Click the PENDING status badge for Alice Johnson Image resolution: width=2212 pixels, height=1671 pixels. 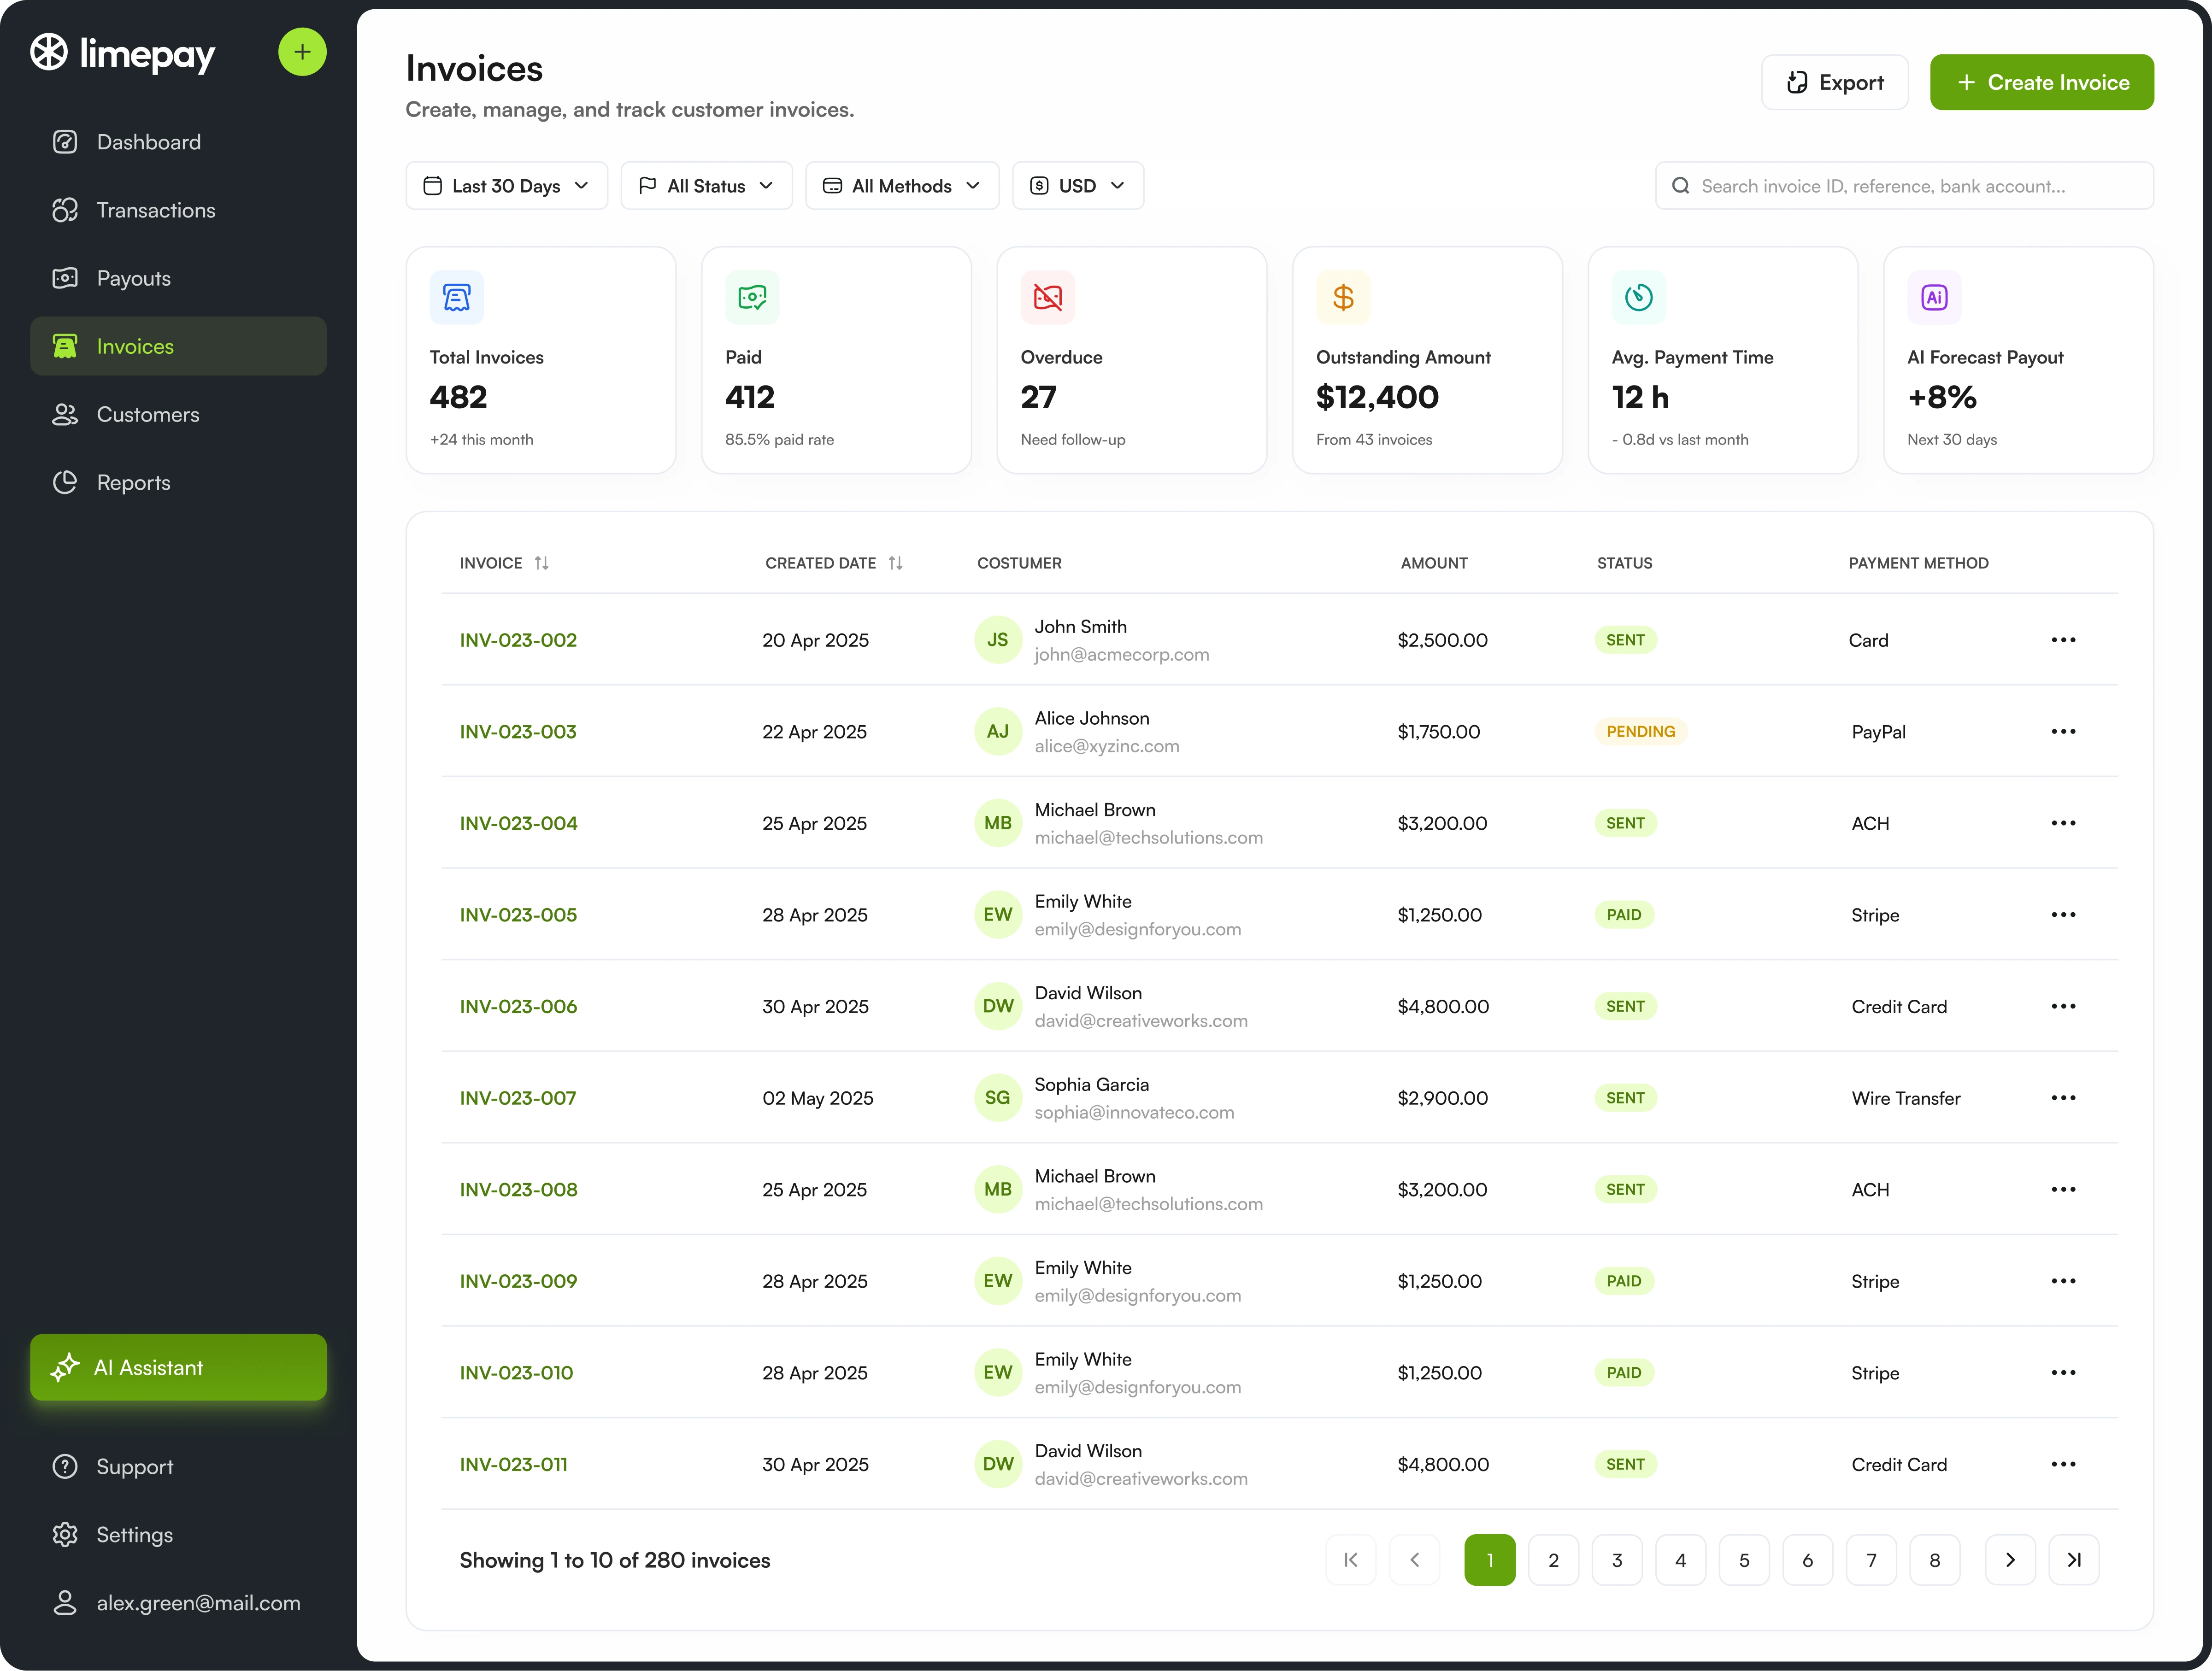pyautogui.click(x=1640, y=732)
